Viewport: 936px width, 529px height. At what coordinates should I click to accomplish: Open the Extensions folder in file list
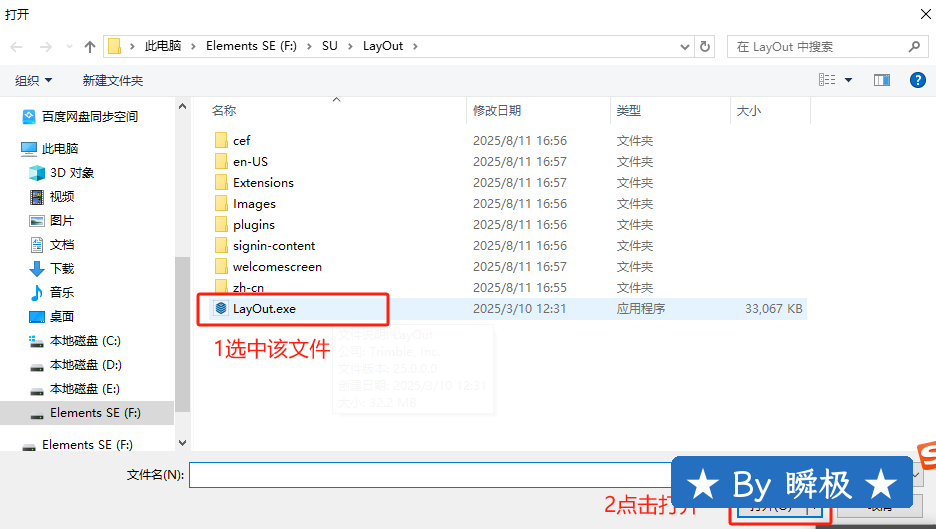pyautogui.click(x=263, y=183)
